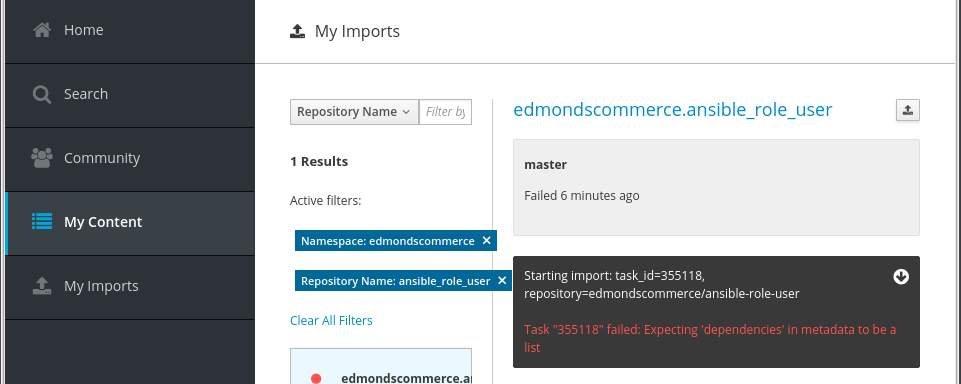Click the My Content list icon
Image resolution: width=961 pixels, height=384 pixels.
pos(42,222)
